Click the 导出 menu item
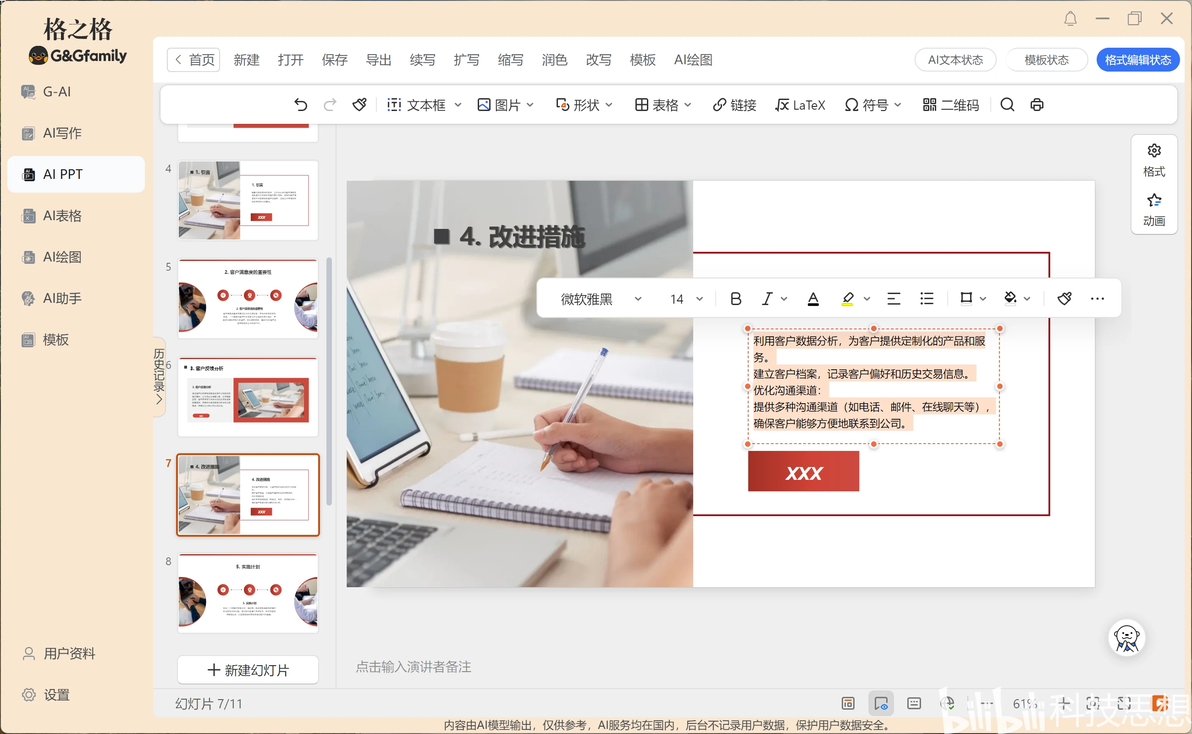The width and height of the screenshot is (1192, 734). click(x=379, y=60)
